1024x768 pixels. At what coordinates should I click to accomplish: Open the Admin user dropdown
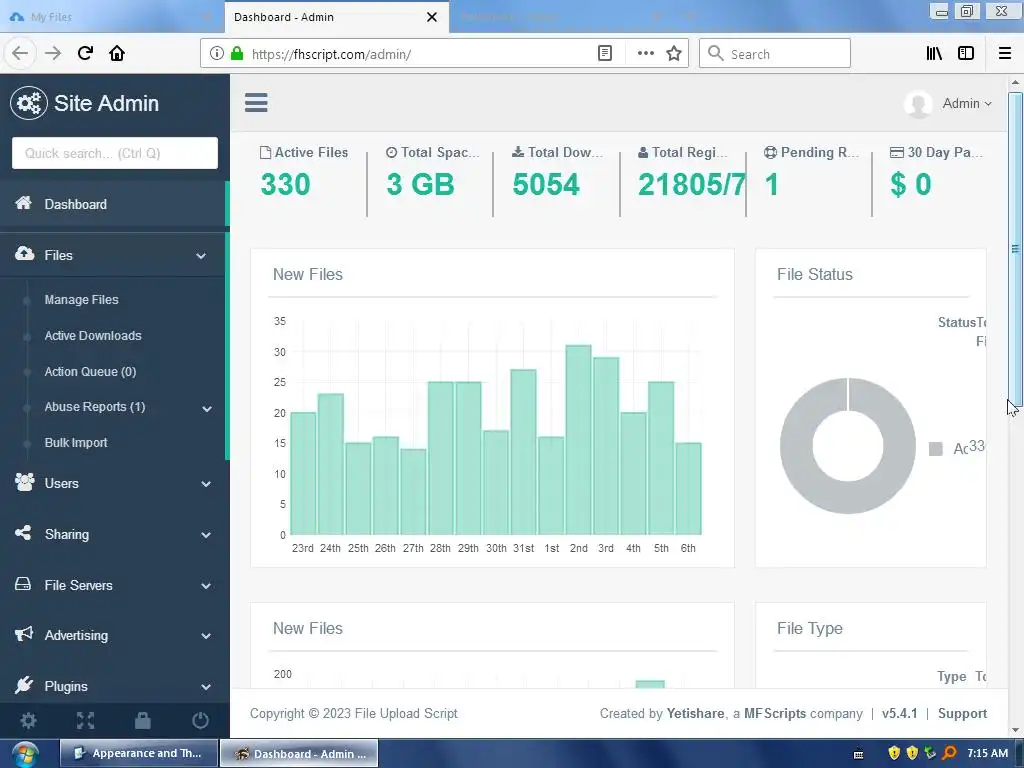coord(967,103)
